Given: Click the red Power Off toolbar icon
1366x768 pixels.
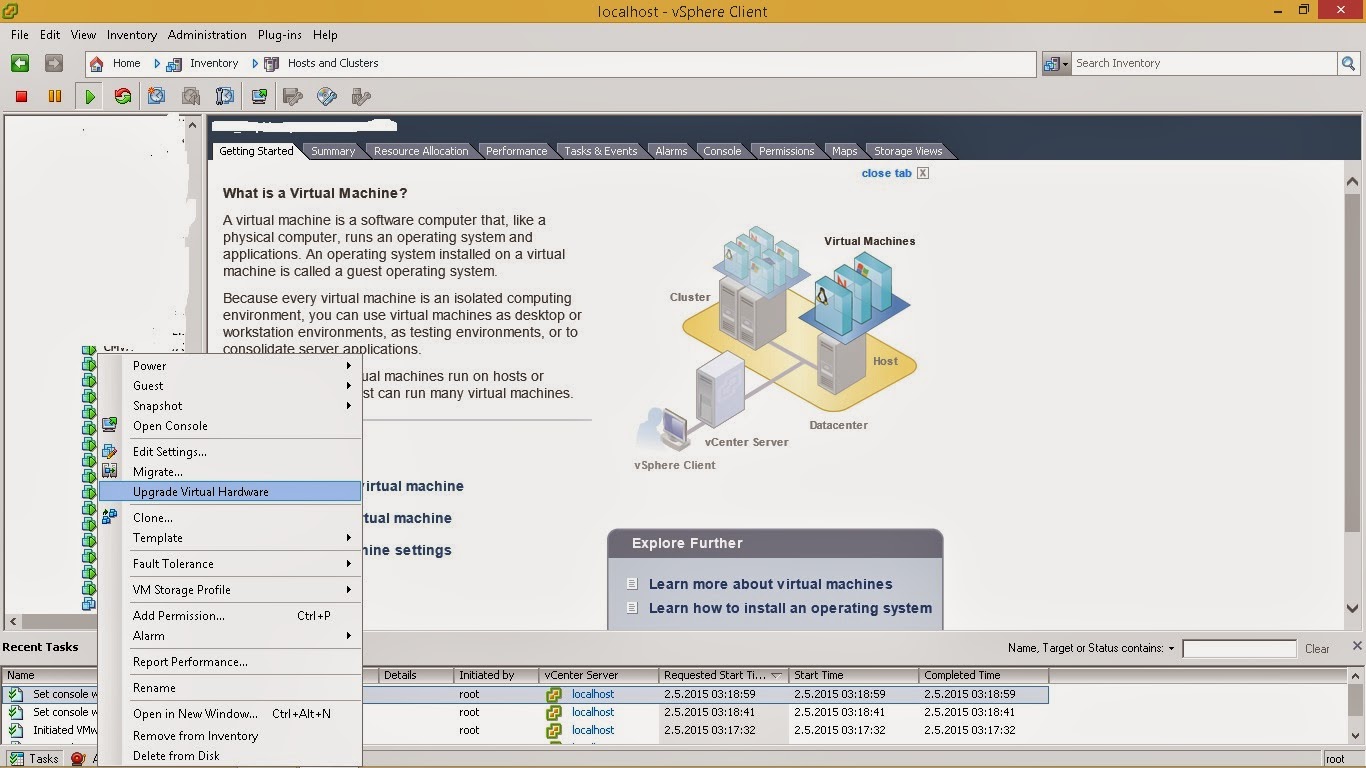Looking at the screenshot, I should (x=21, y=96).
